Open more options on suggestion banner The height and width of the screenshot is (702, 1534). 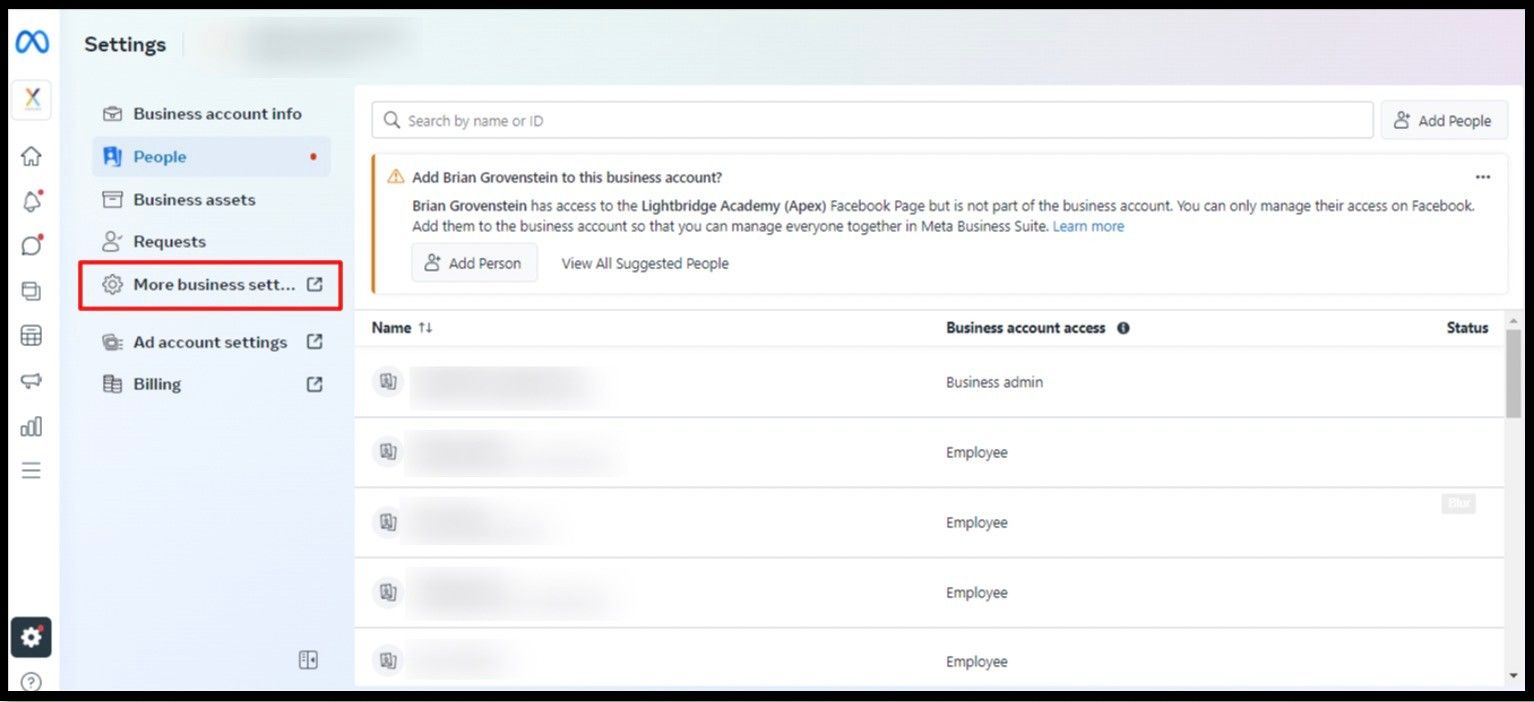tap(1482, 177)
